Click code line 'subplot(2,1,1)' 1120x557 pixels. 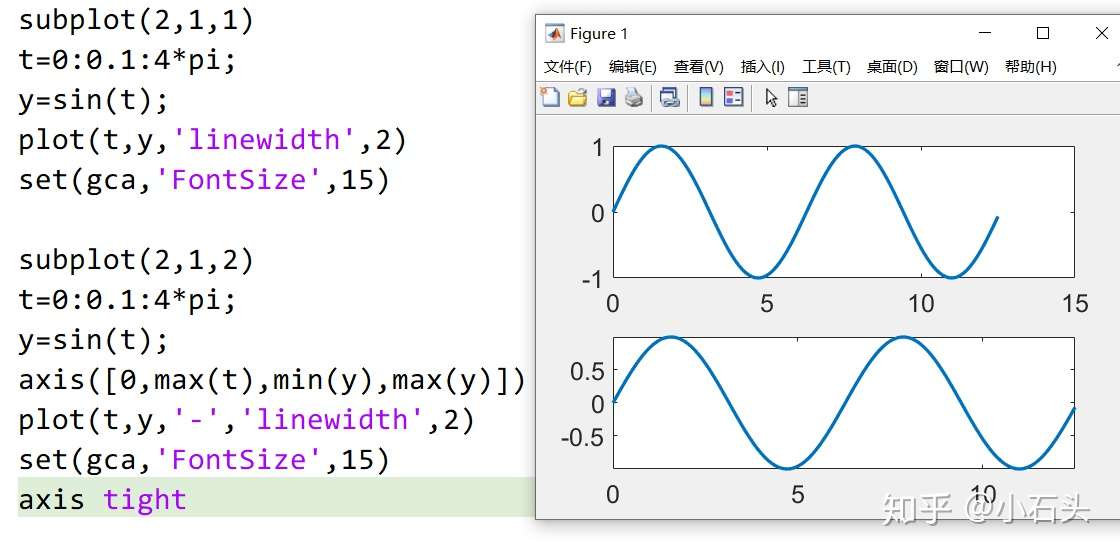pos(136,20)
